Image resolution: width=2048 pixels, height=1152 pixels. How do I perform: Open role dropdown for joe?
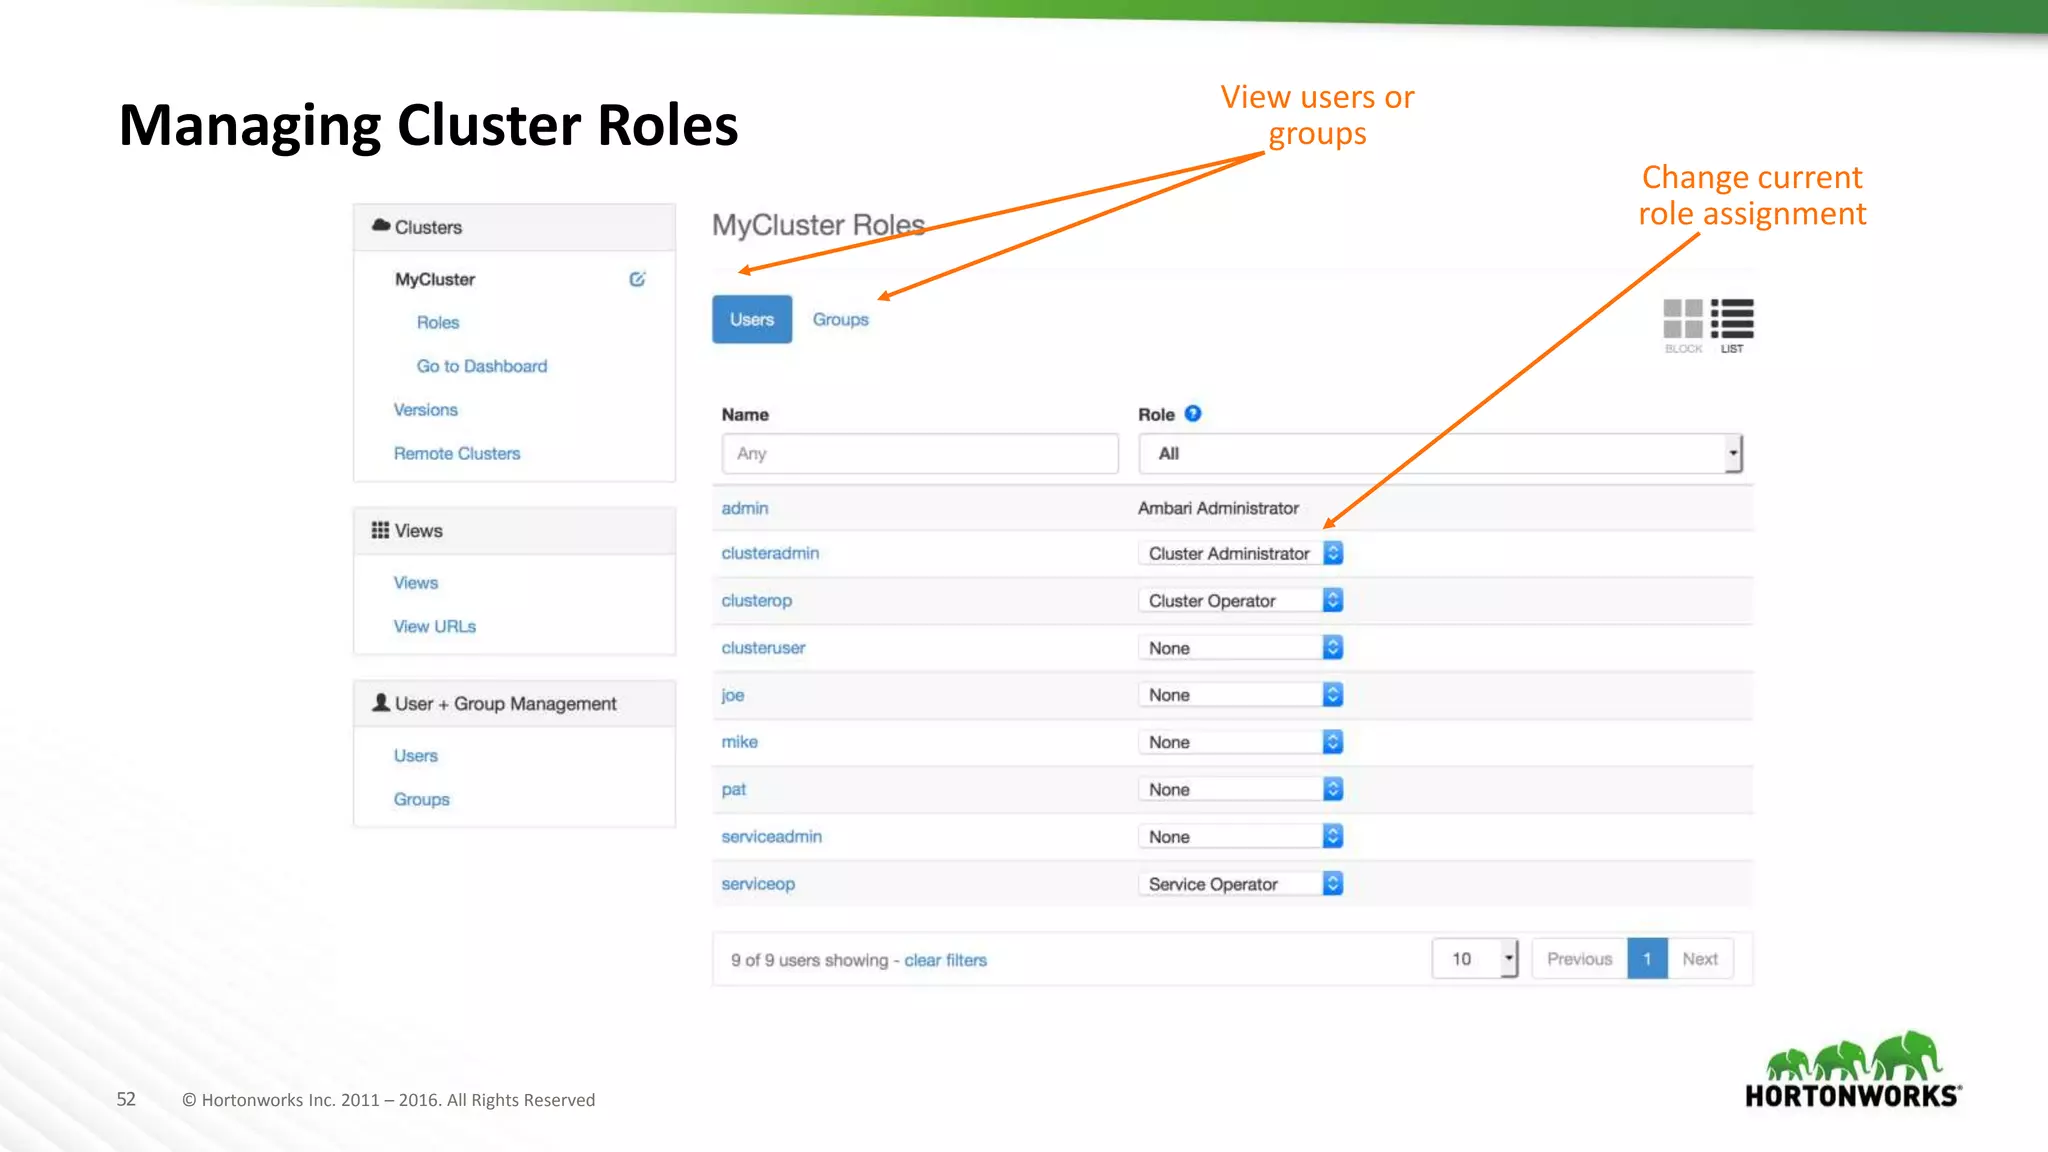[x=1240, y=695]
